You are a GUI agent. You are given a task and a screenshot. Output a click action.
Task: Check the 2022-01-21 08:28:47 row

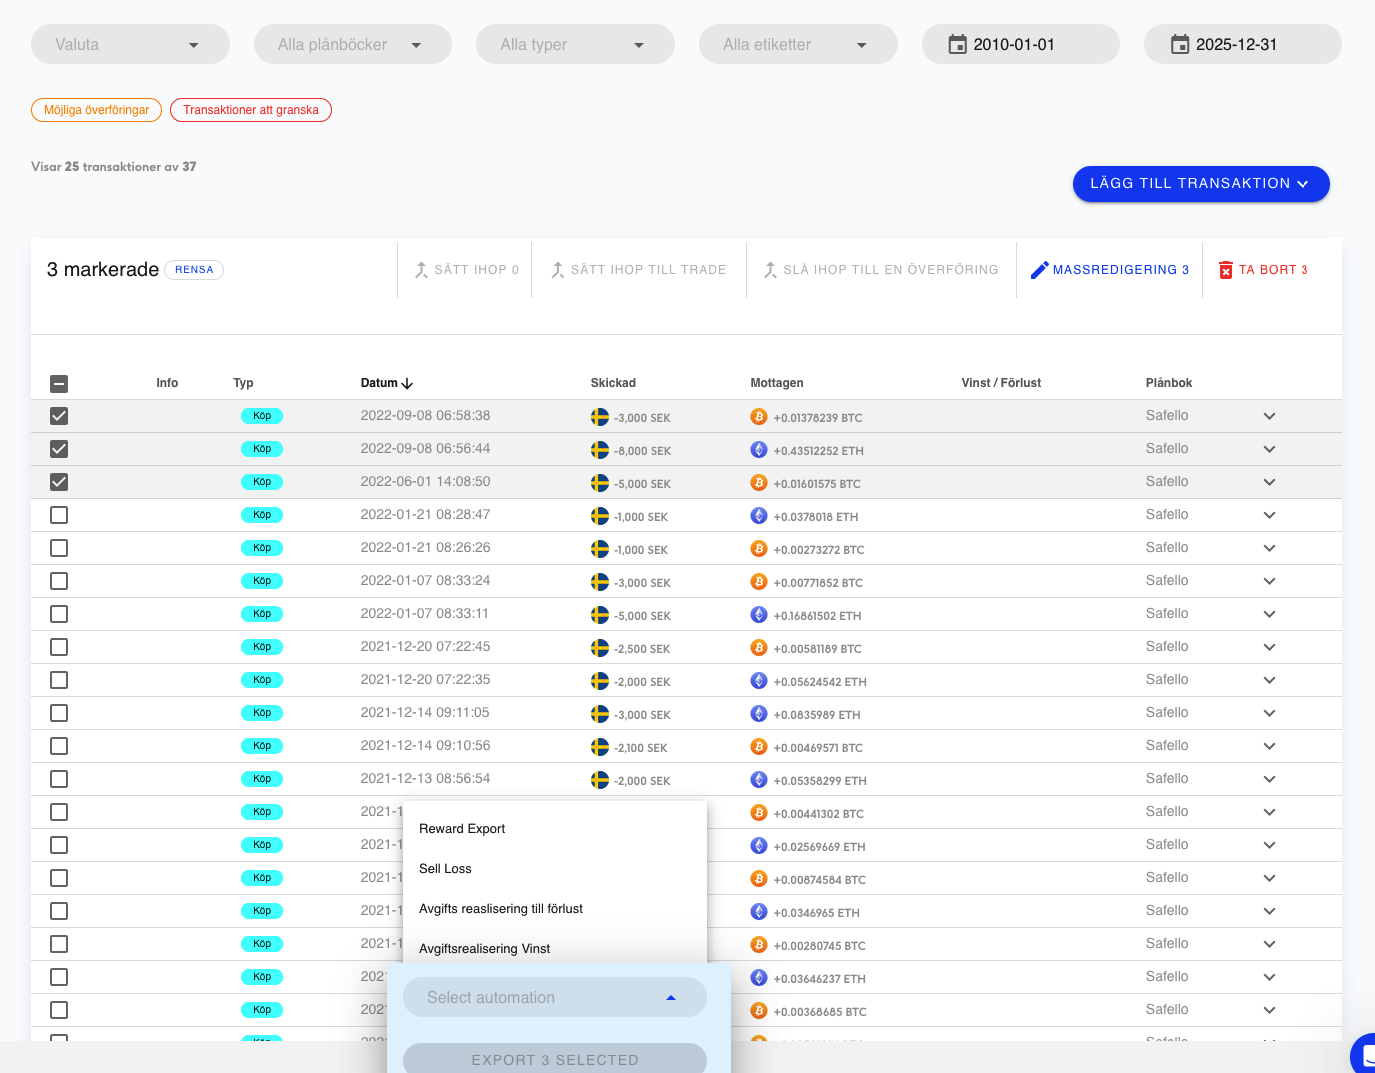point(59,515)
